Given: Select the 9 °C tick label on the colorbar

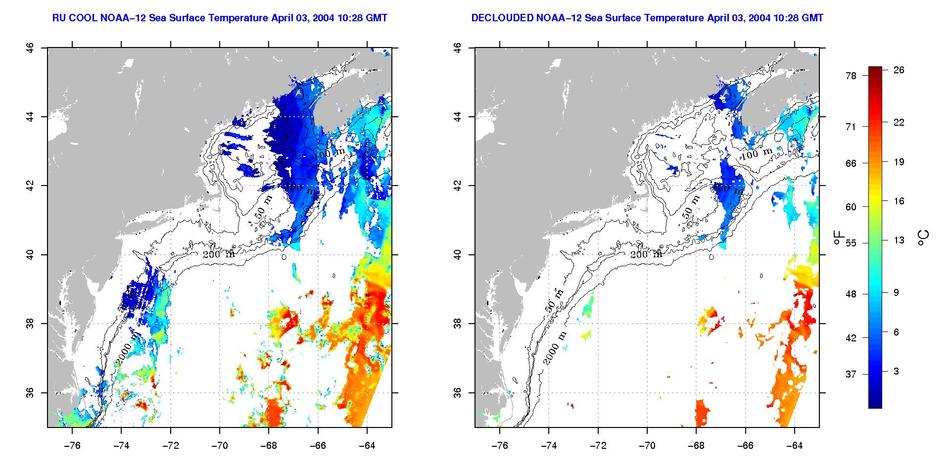Looking at the screenshot, I should tap(896, 293).
